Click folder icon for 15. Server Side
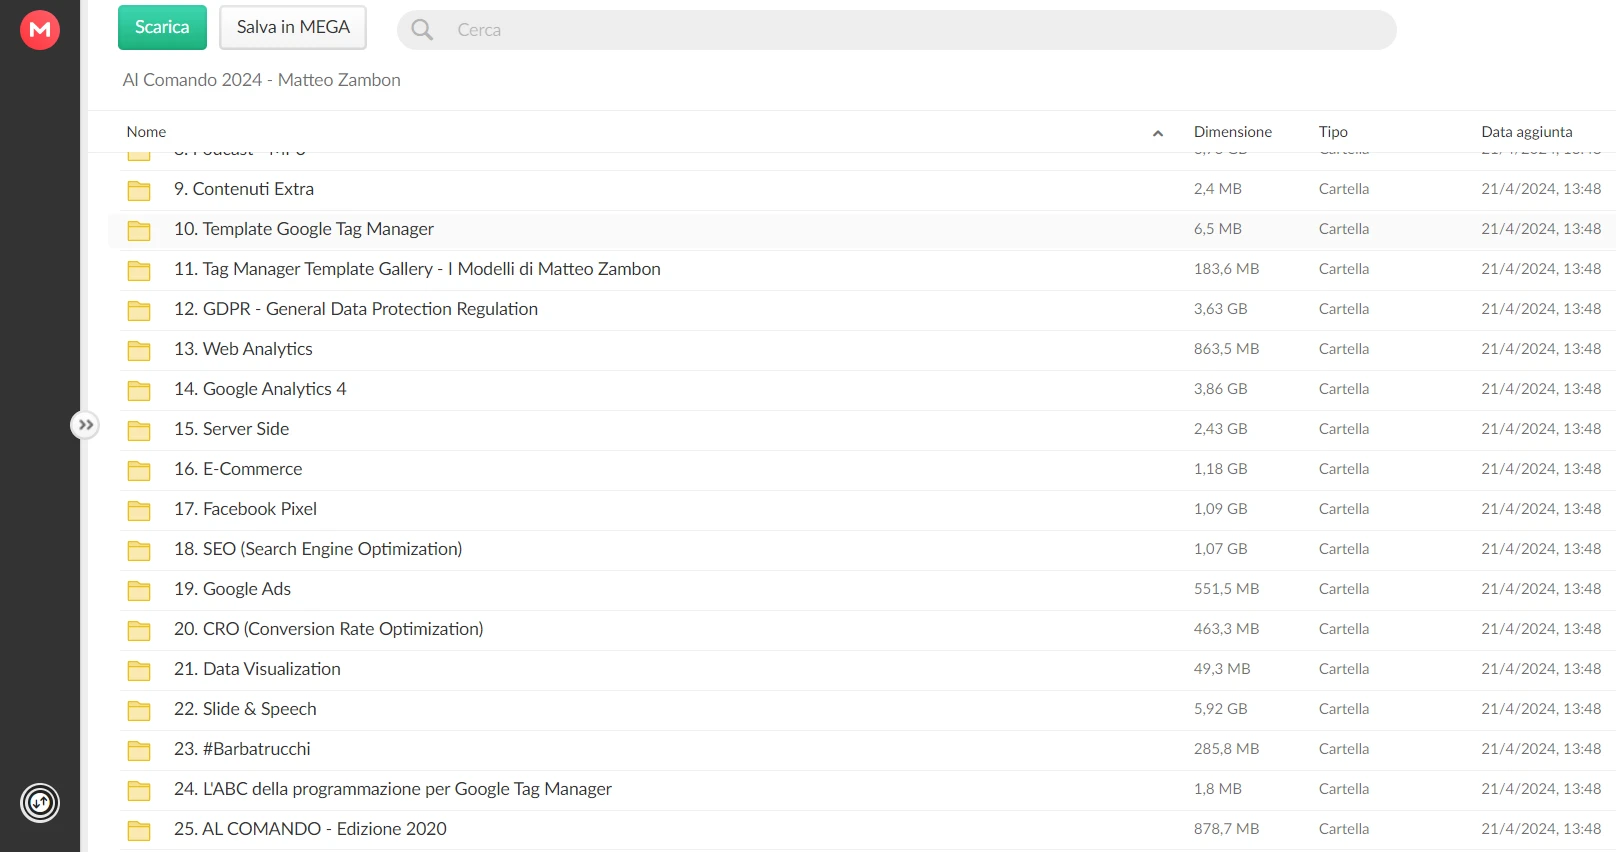The image size is (1616, 852). point(139,430)
